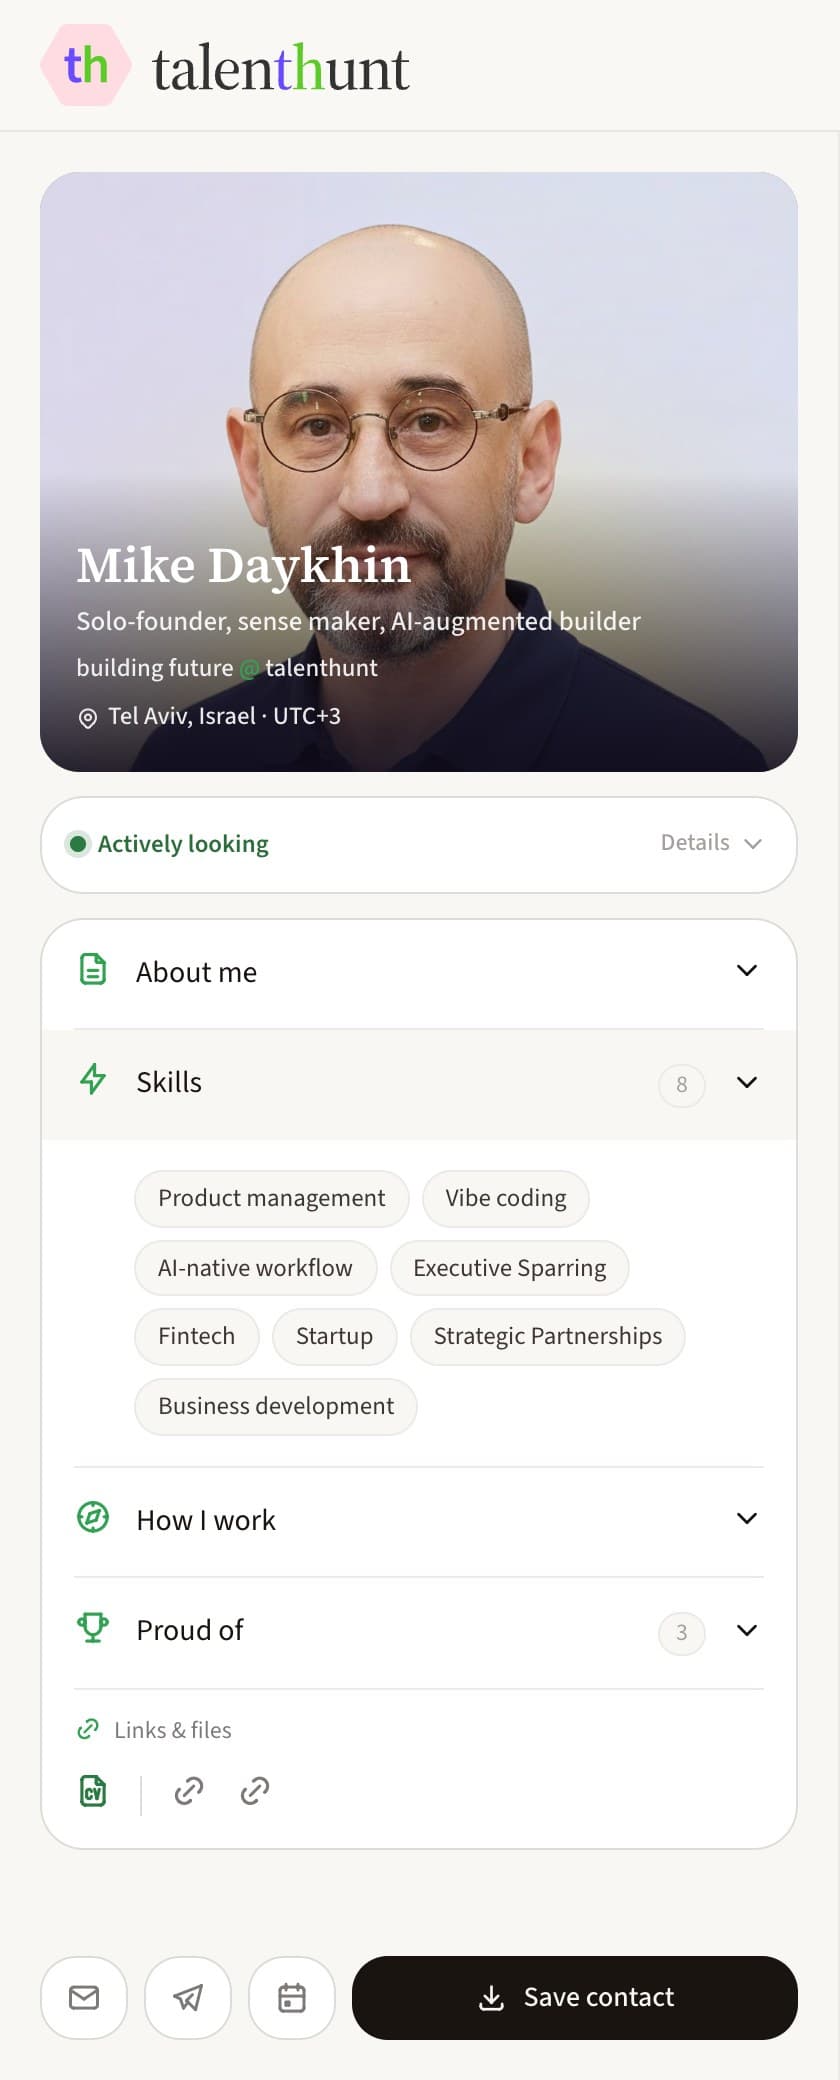Expand the About me section

coord(419,972)
